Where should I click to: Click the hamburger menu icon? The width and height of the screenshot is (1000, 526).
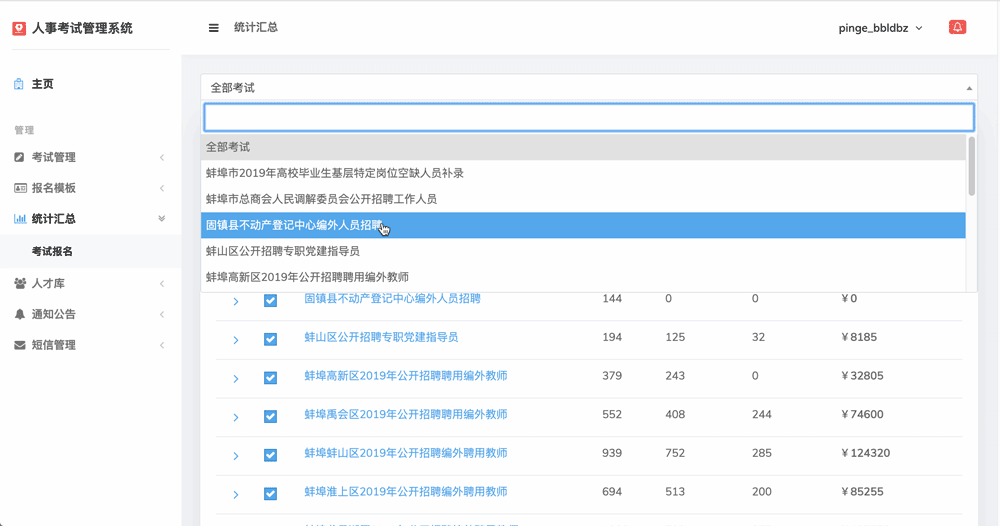click(x=214, y=28)
